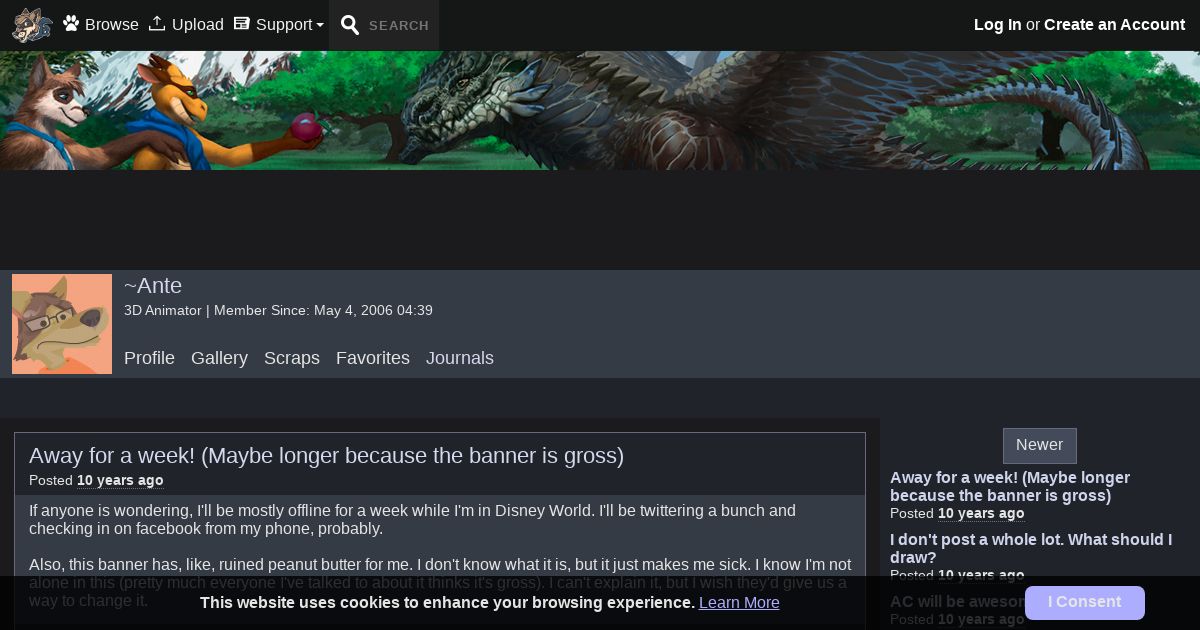Screen dimensions: 1200x630
Task: Open the site logo home icon
Action: tap(32, 25)
